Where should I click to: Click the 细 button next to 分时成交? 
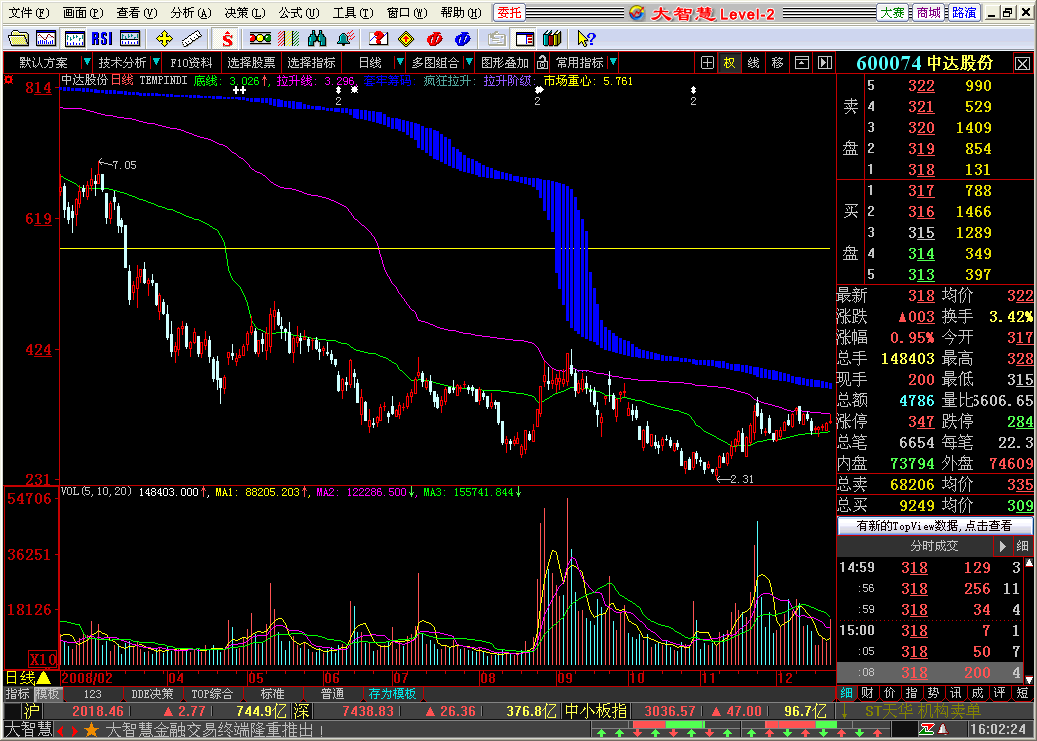point(1022,546)
